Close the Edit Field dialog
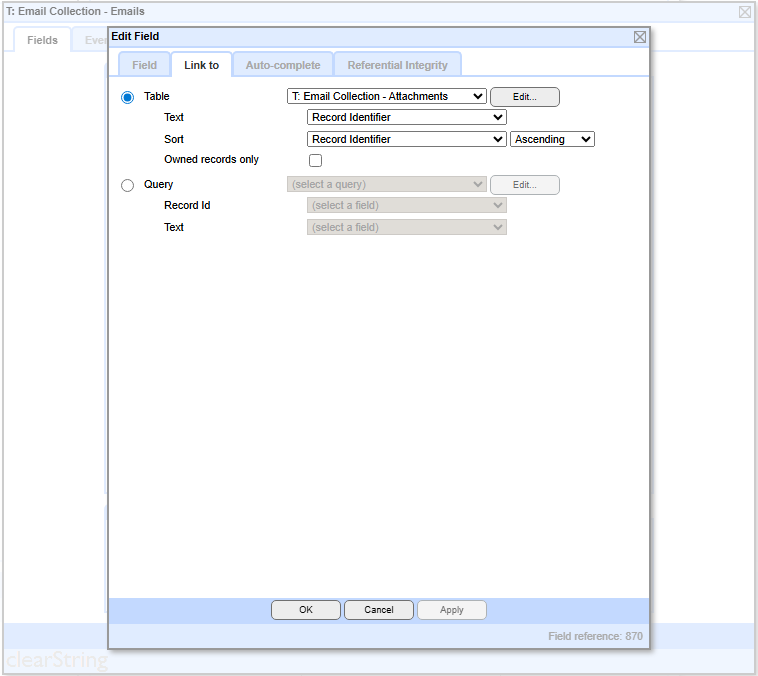The width and height of the screenshot is (758, 676). tap(640, 37)
